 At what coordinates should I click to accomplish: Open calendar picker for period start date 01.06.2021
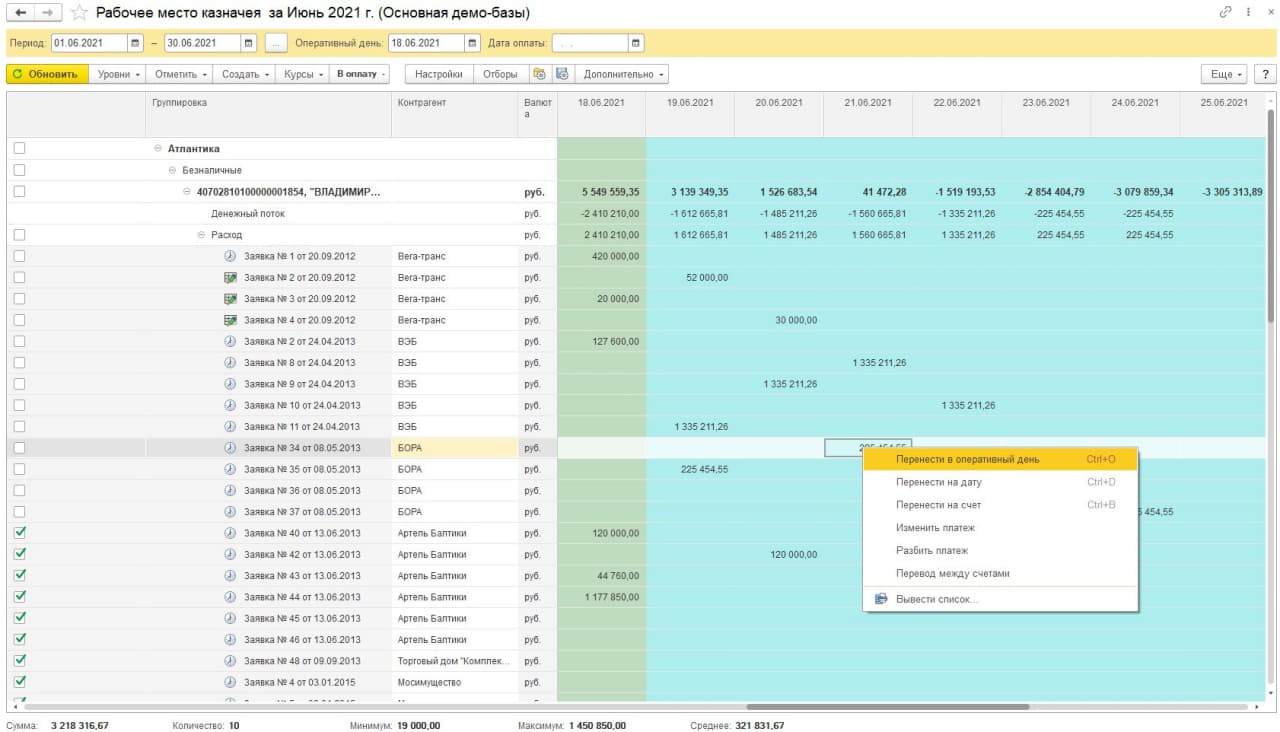pos(135,44)
